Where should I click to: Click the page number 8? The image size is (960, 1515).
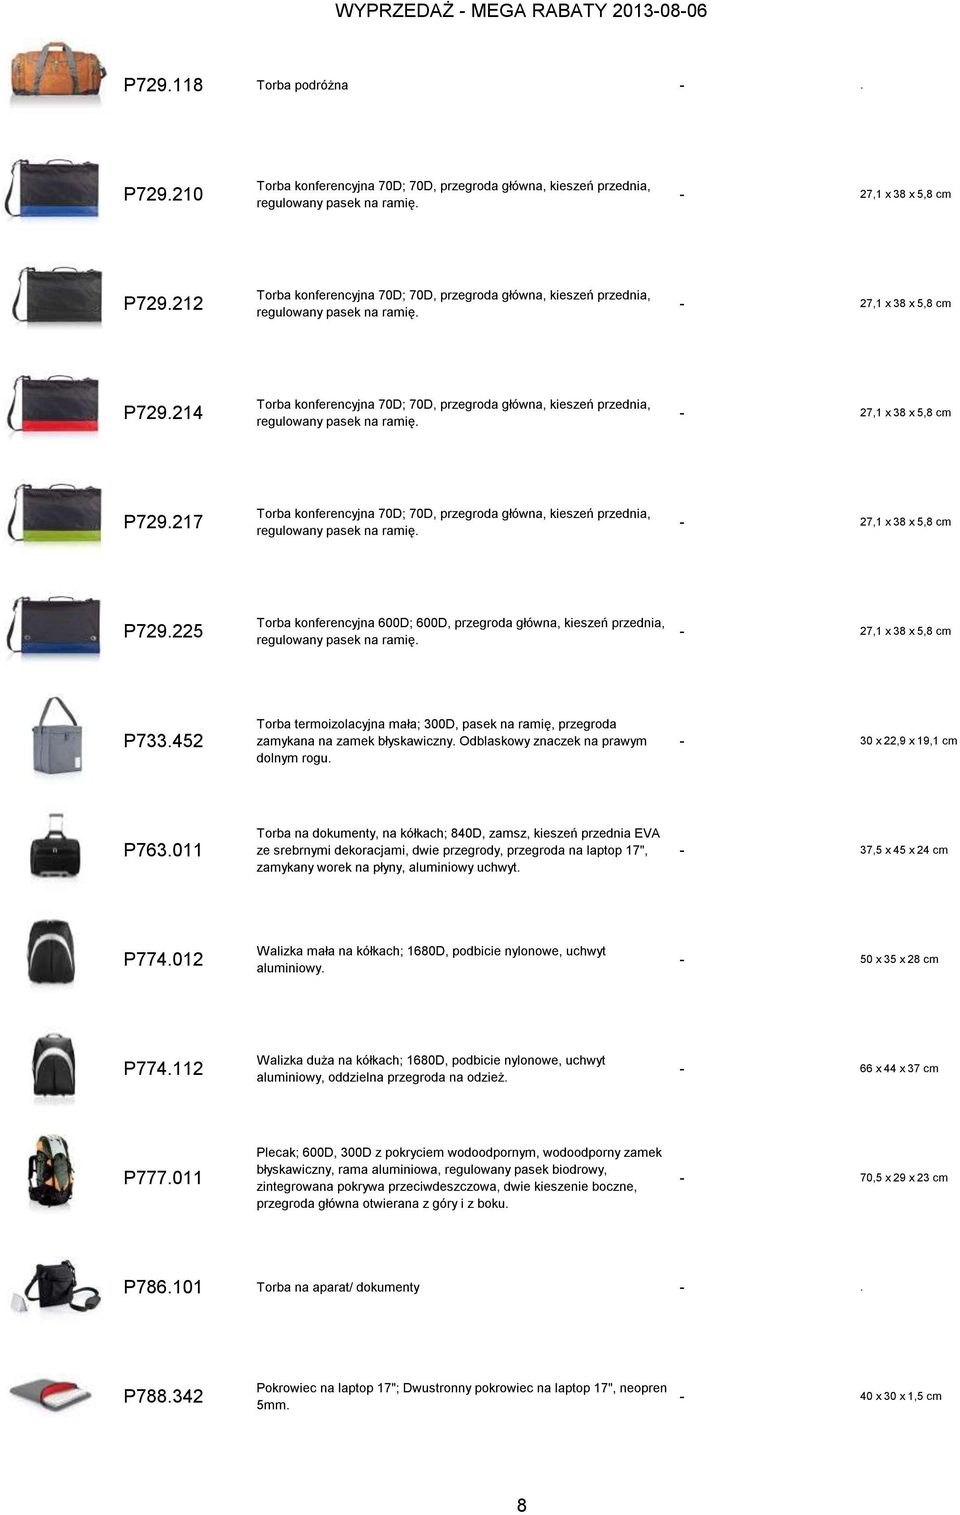coord(521,1505)
